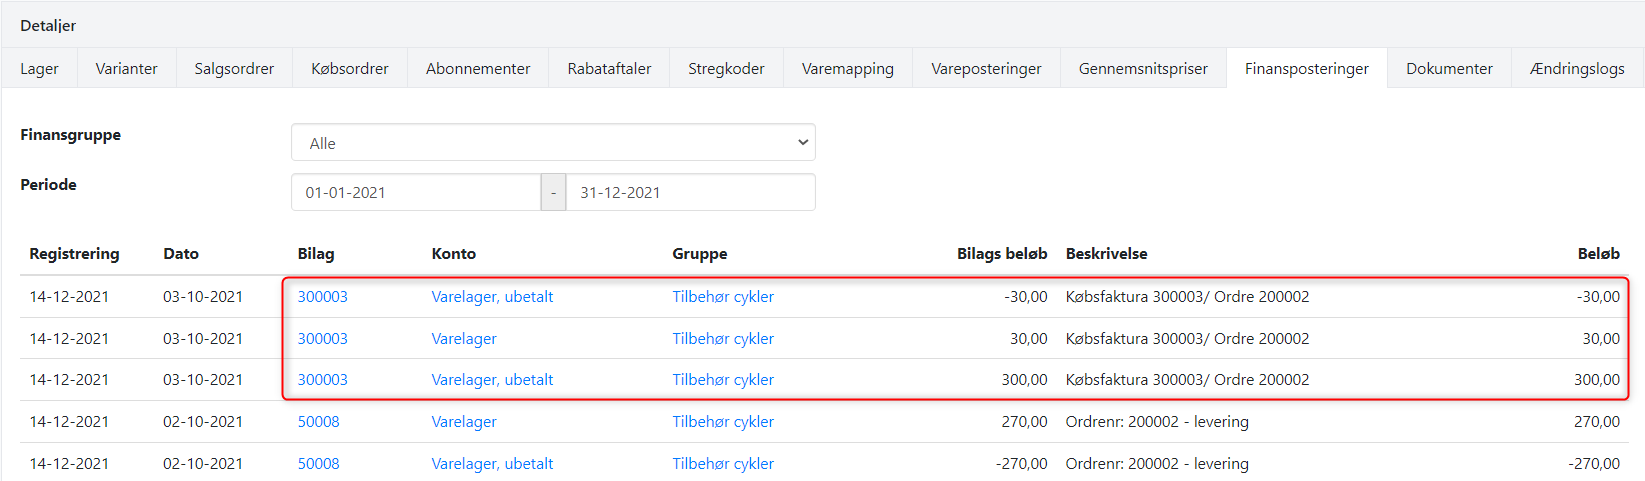The width and height of the screenshot is (1645, 481).
Task: Open the Varianter tab
Action: coord(126,69)
